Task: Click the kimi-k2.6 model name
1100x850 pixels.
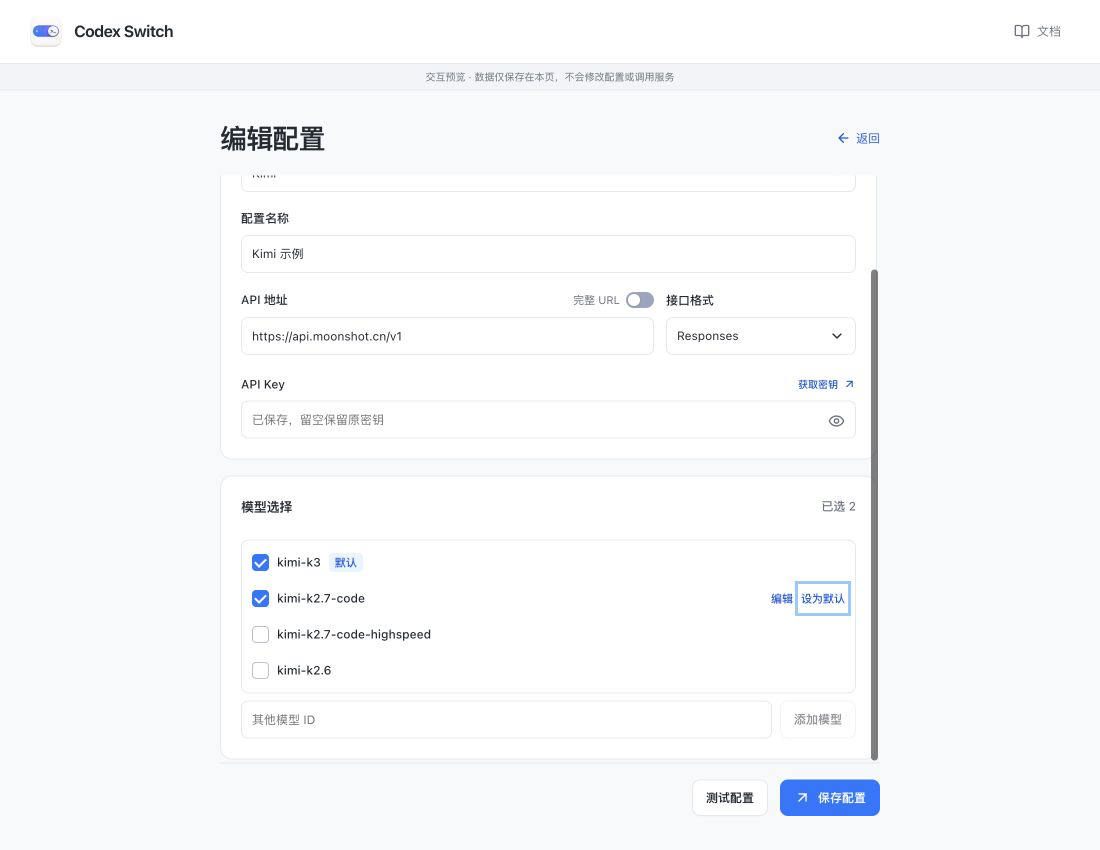Action: 304,670
